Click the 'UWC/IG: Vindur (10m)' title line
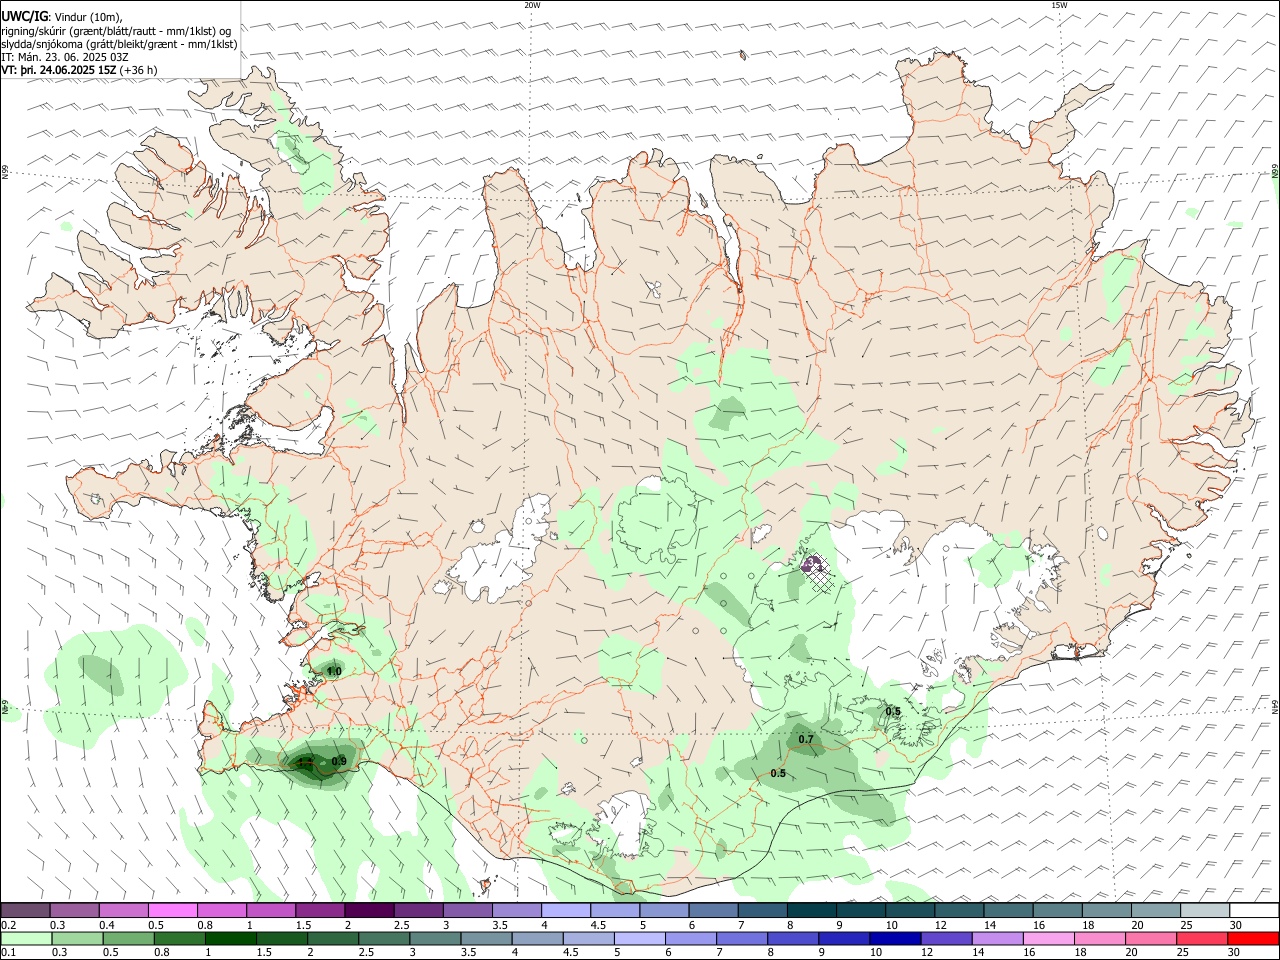The height and width of the screenshot is (960, 1280). click(x=62, y=17)
